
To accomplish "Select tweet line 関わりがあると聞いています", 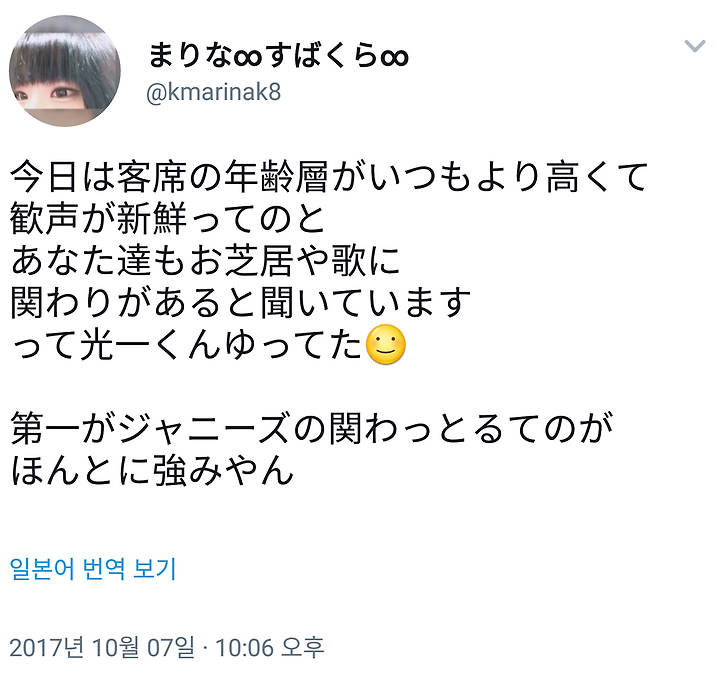I will tap(241, 302).
